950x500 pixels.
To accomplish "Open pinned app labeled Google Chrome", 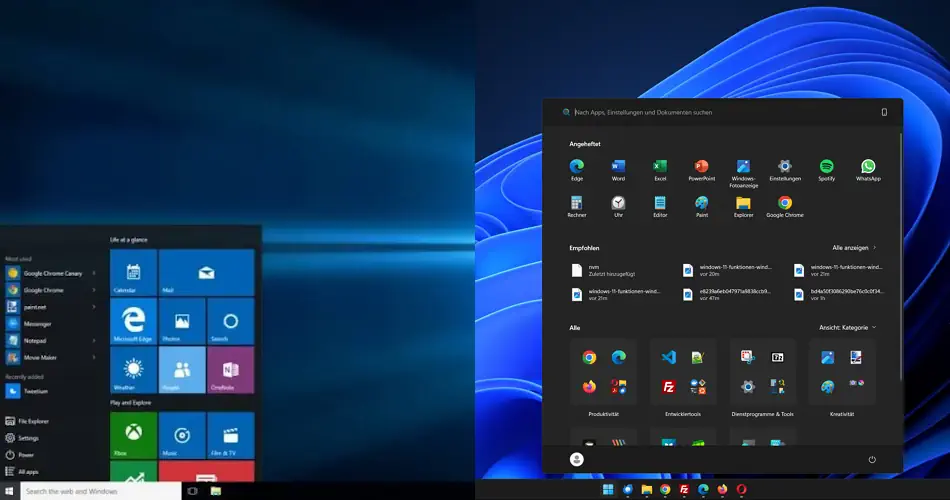I will tap(785, 206).
